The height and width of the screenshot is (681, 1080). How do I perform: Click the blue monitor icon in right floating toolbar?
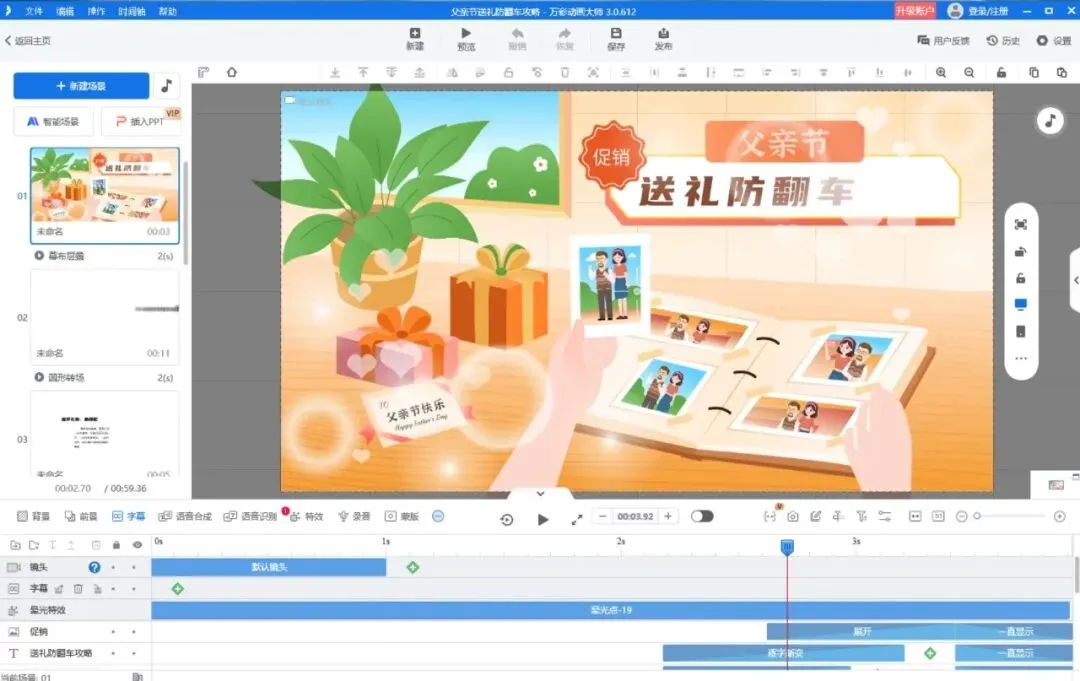click(x=1021, y=304)
